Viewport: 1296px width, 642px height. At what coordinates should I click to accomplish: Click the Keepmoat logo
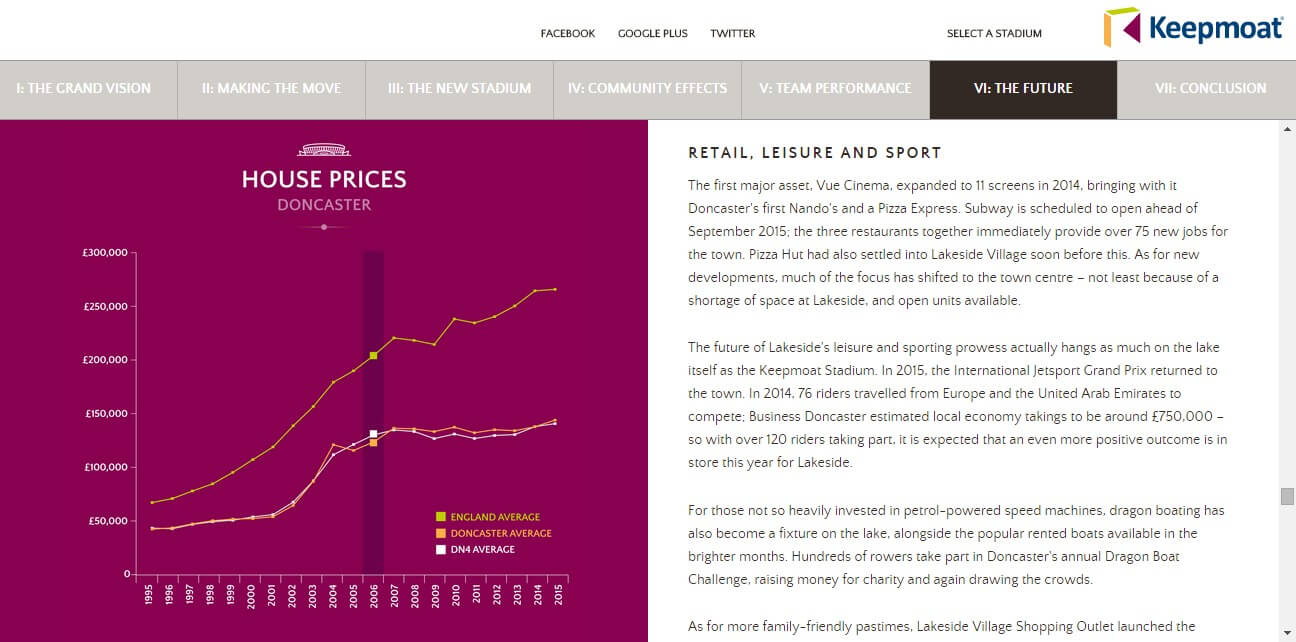[x=1192, y=28]
